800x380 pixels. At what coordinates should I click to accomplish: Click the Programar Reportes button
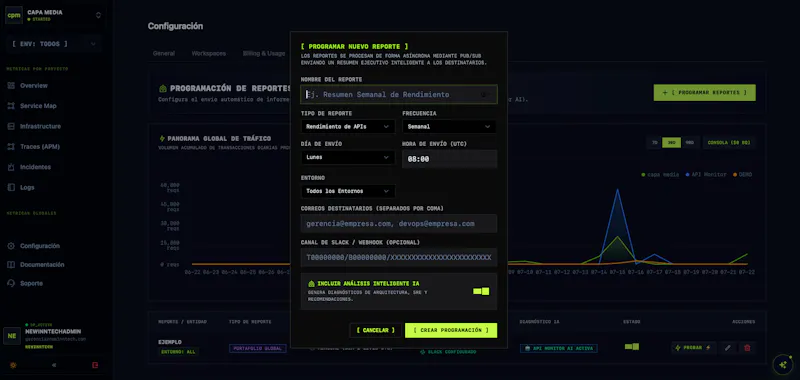click(705, 93)
